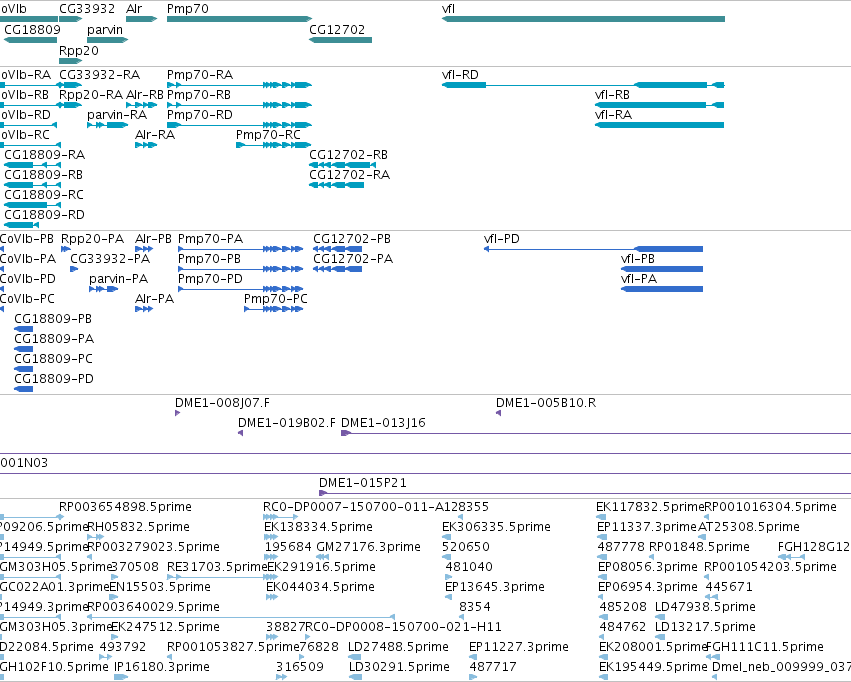Select the CG18809-RC transcript label

point(44,195)
